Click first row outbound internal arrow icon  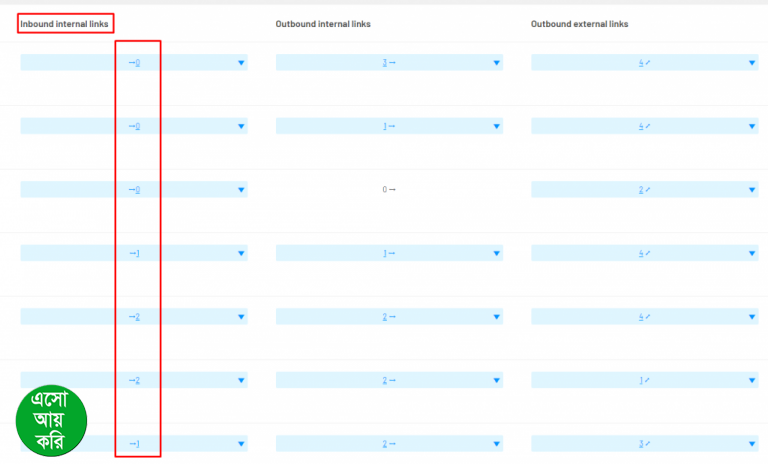(x=392, y=63)
